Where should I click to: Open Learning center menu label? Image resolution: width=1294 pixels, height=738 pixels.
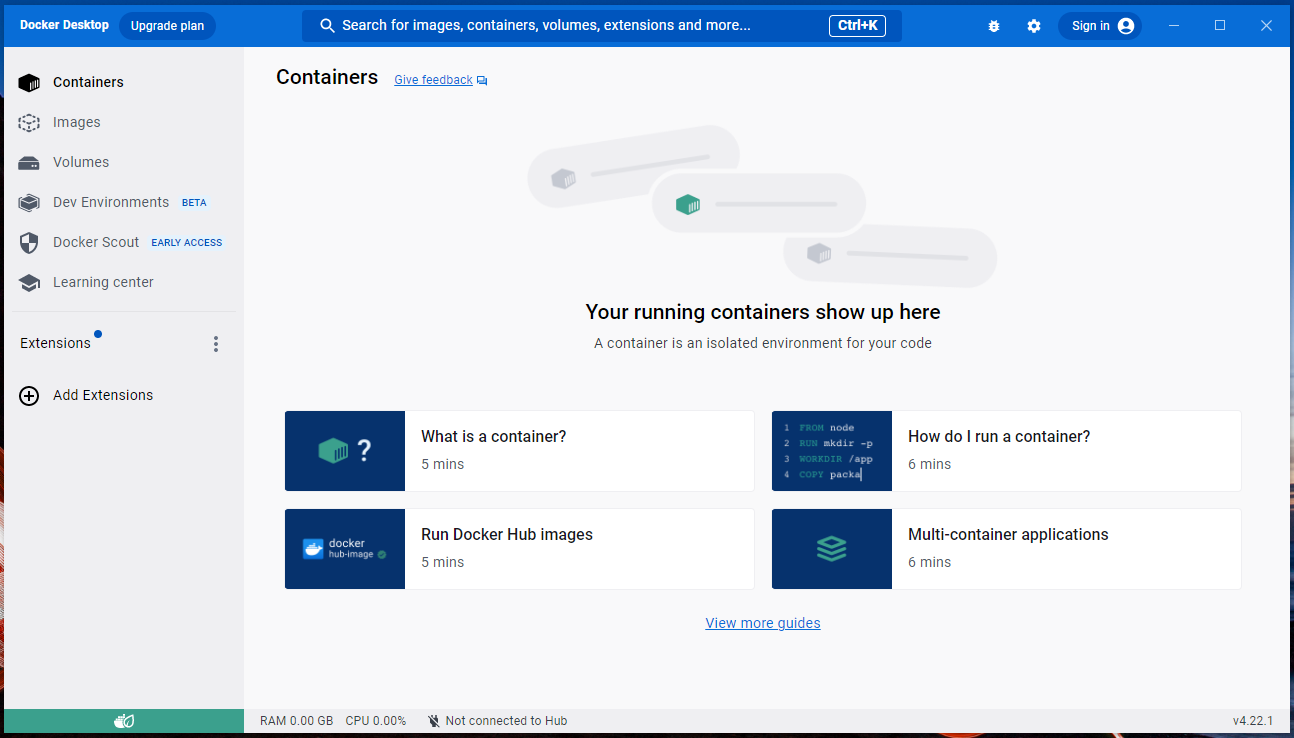coord(103,282)
